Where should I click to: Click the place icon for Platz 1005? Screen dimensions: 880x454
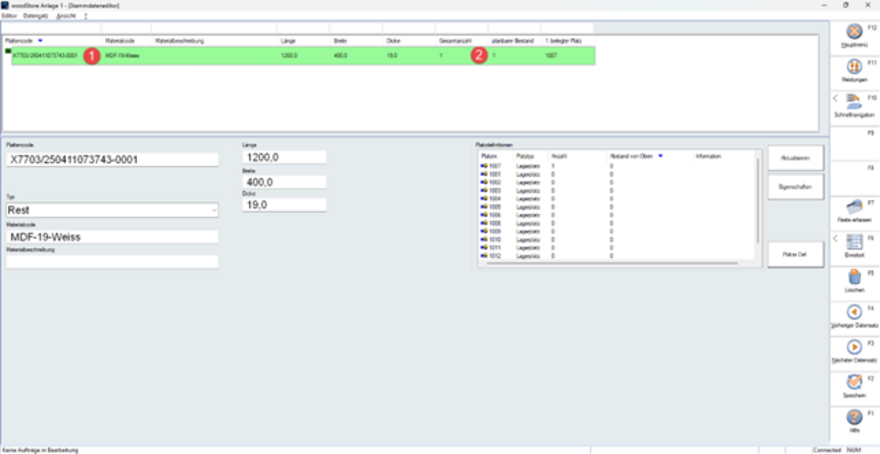click(x=484, y=207)
